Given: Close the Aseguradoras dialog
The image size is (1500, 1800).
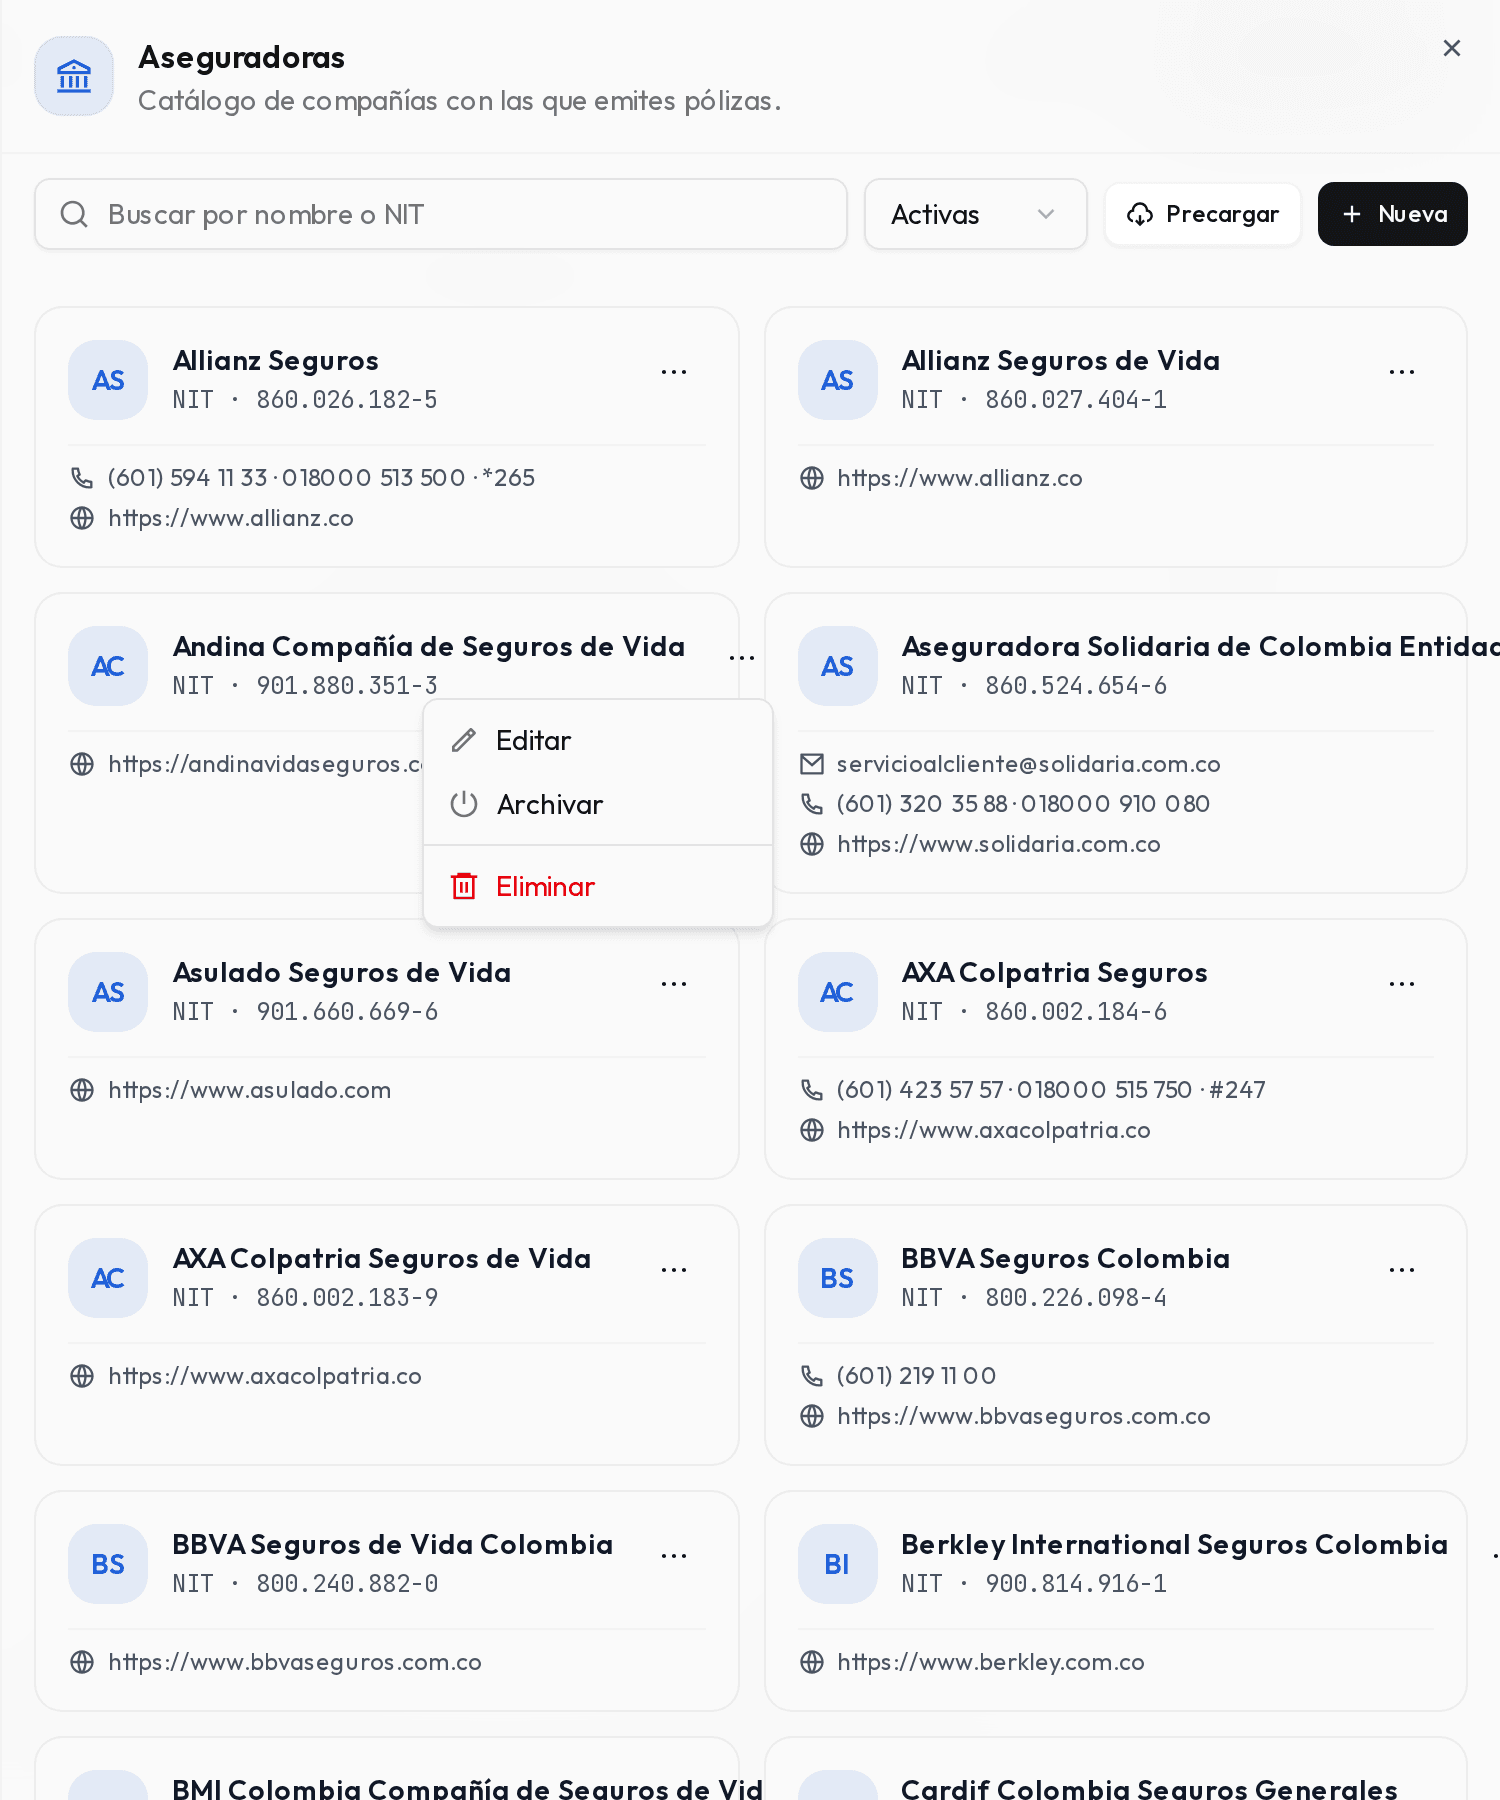Looking at the screenshot, I should coord(1452,48).
